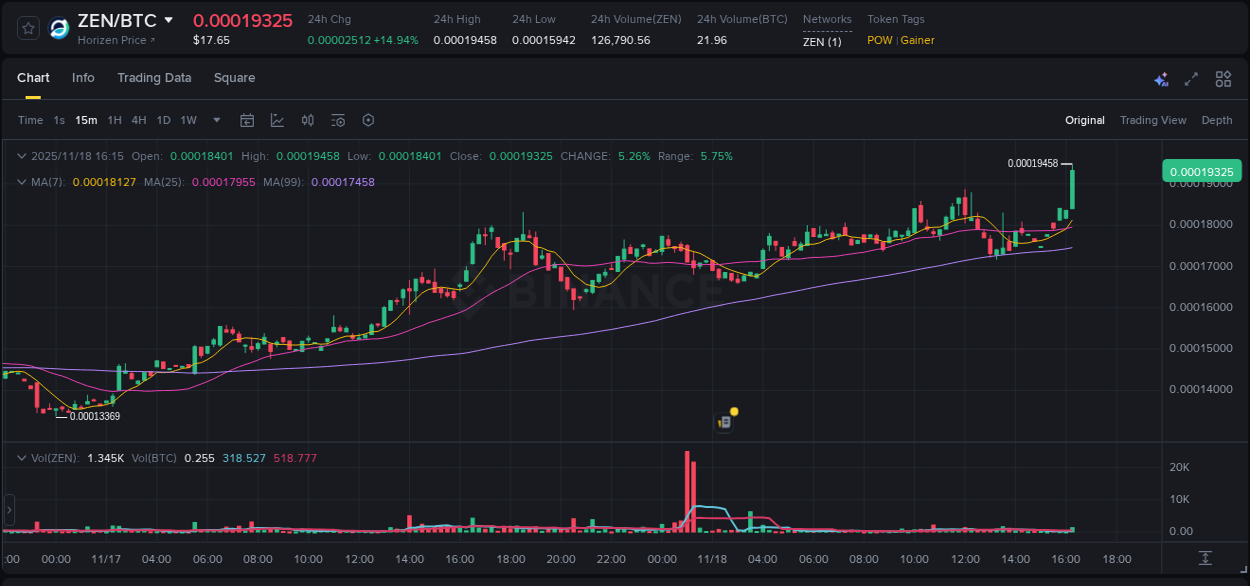Select the 1W timeframe
Viewport: 1250px width, 586px height.
coord(188,120)
